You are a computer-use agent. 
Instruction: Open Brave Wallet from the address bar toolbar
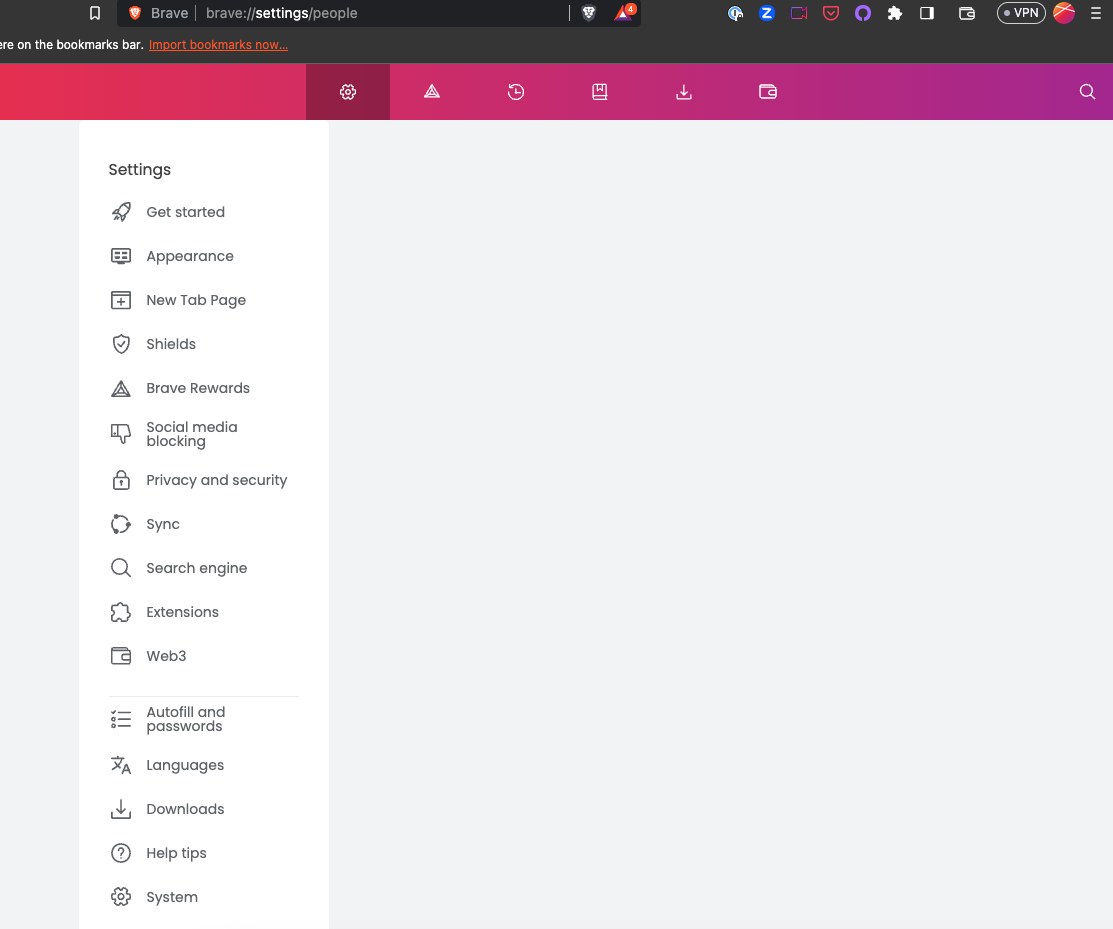(x=966, y=13)
